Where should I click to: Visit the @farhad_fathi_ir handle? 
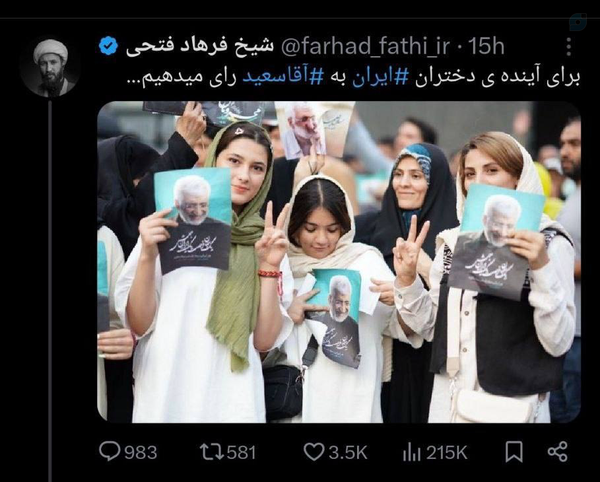(x=365, y=47)
